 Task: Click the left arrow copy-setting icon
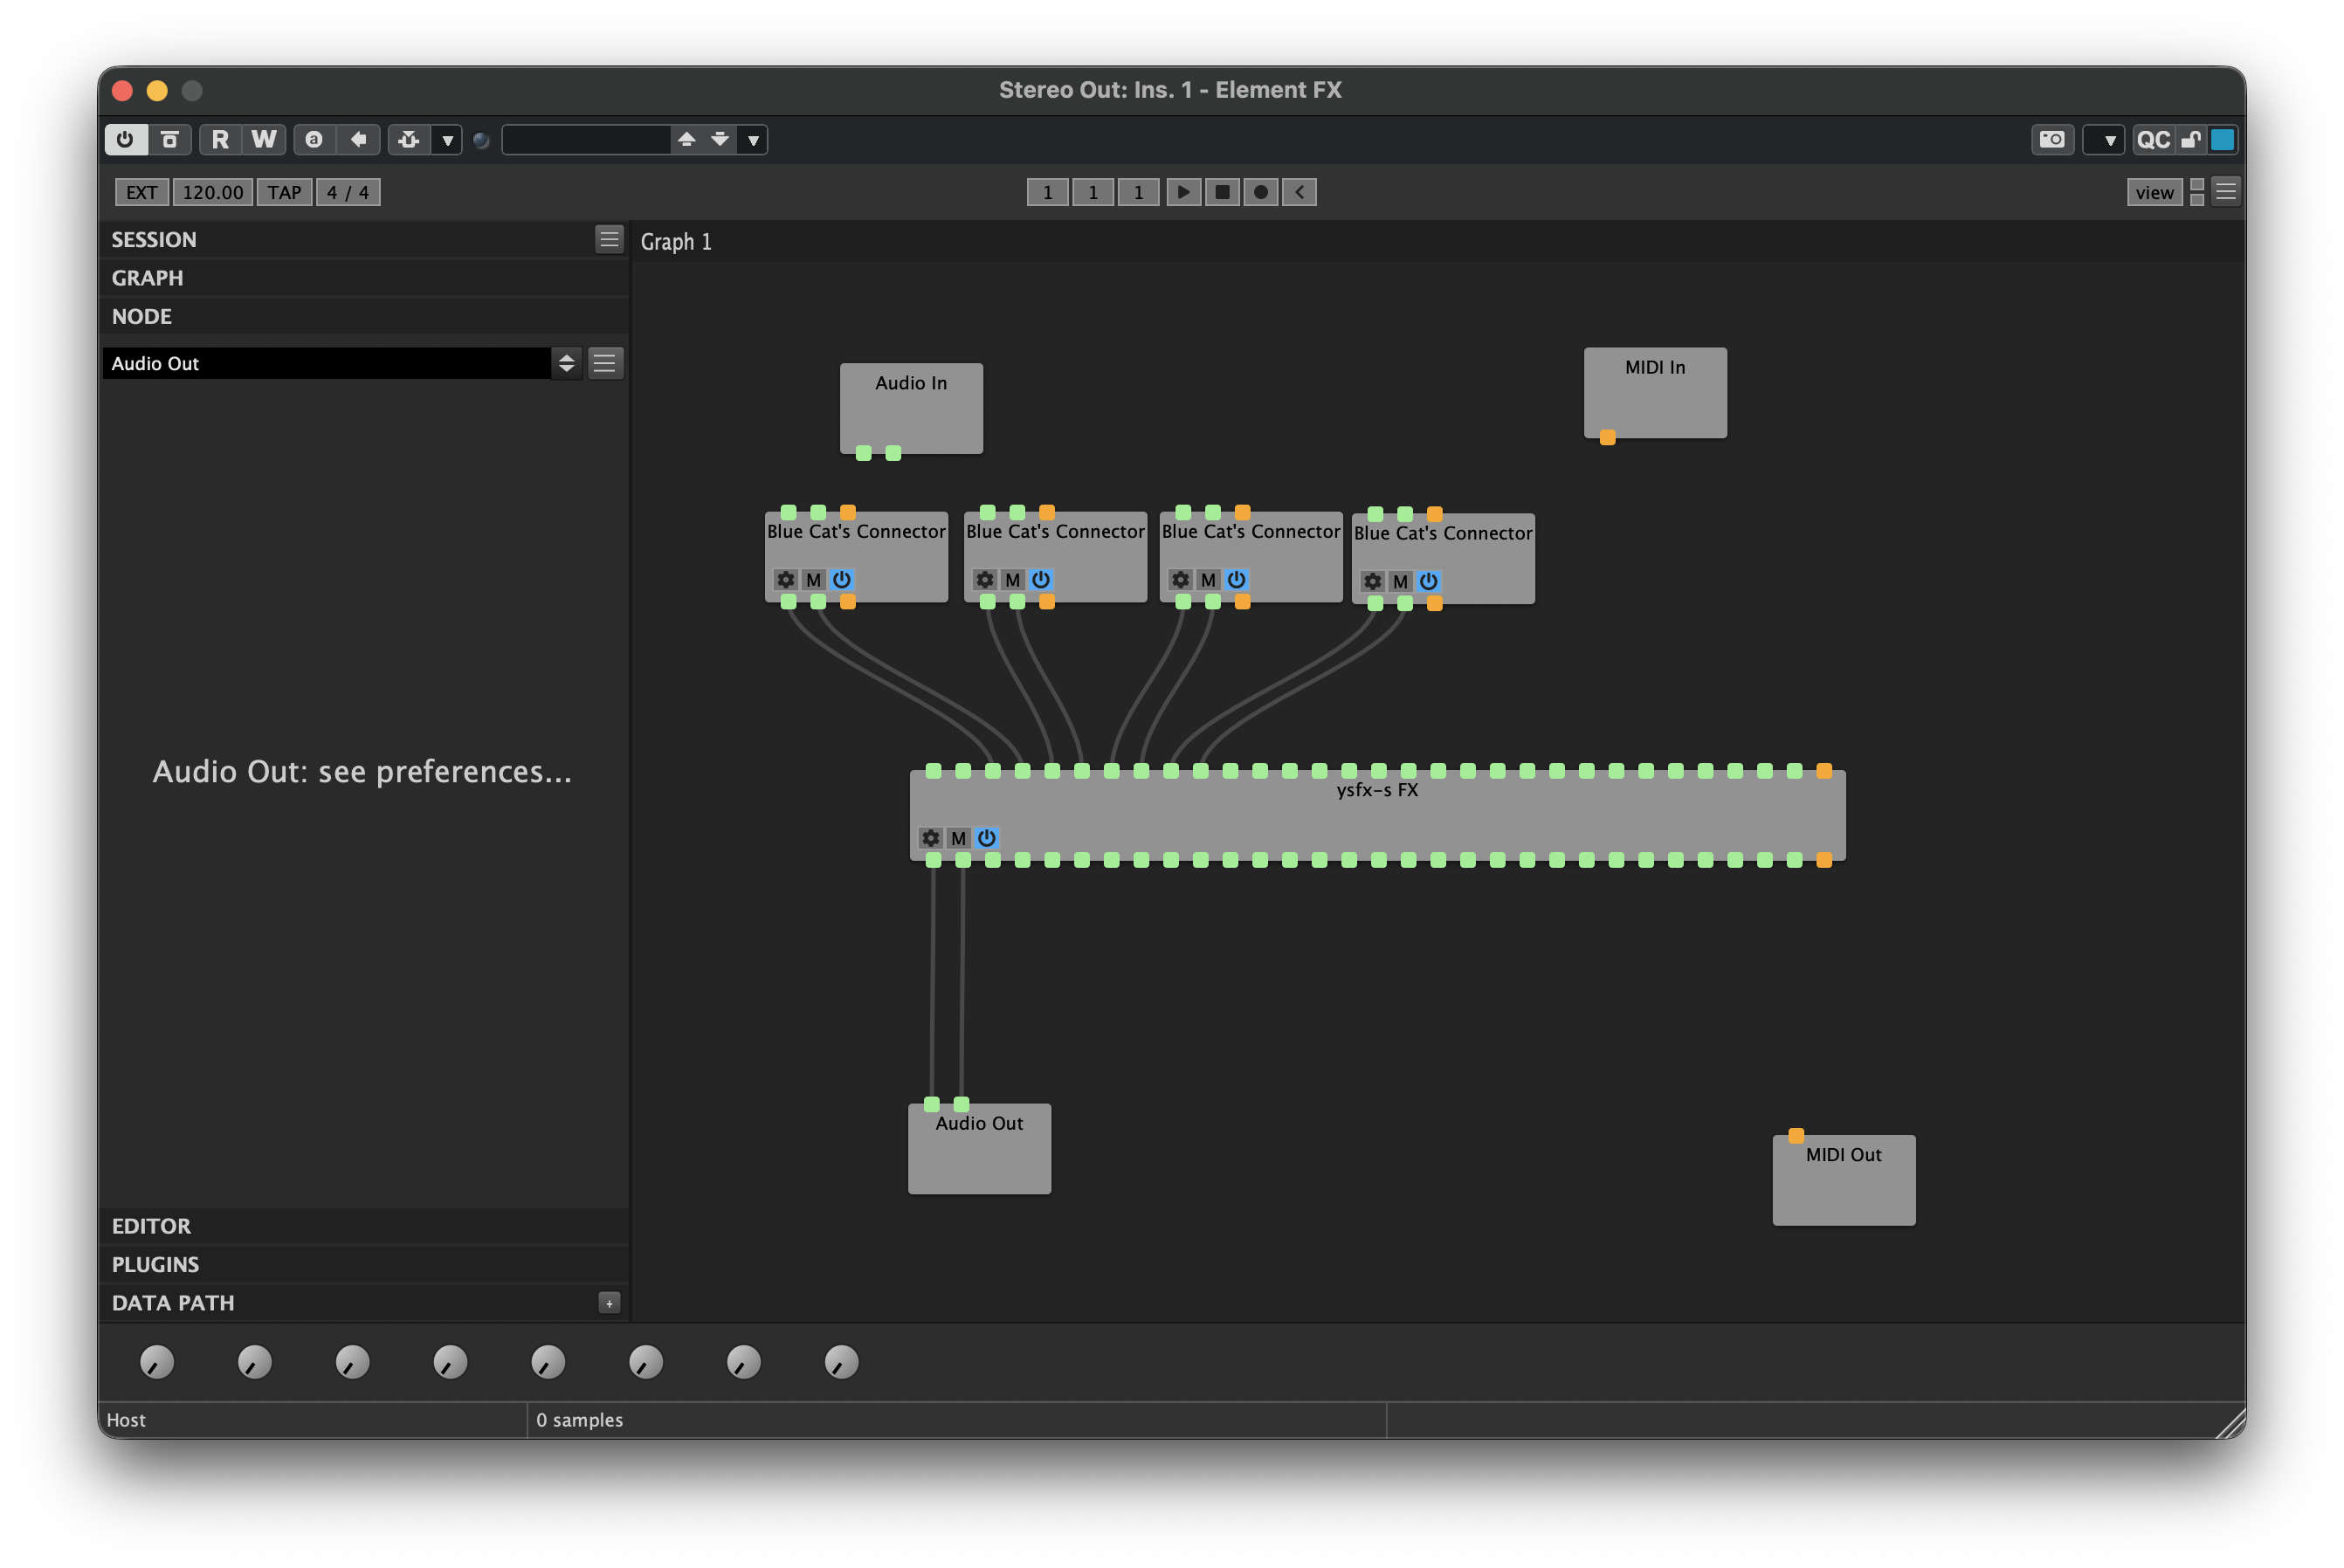click(358, 139)
